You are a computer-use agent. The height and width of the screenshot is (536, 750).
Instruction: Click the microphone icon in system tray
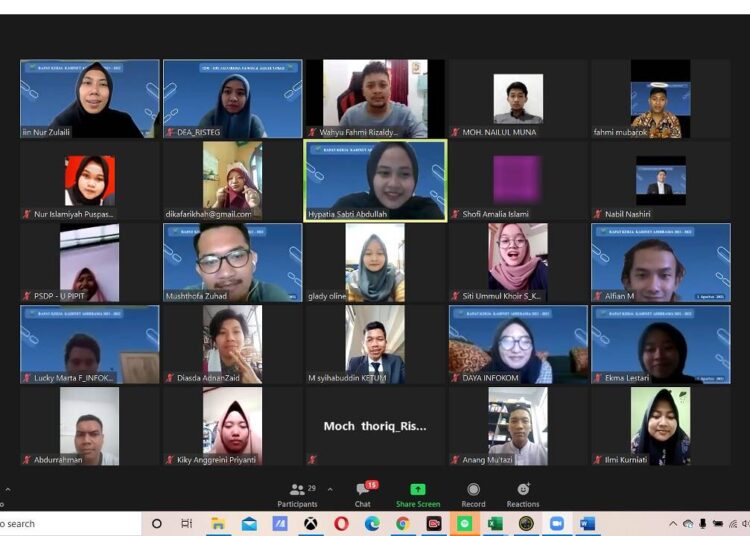point(703,524)
